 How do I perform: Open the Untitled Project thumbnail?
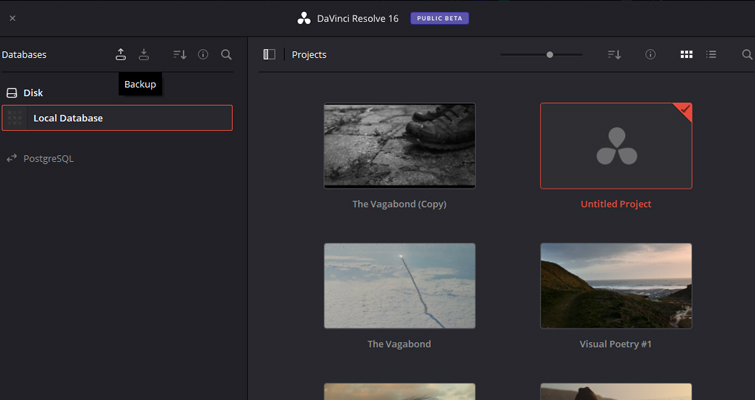tap(616, 146)
